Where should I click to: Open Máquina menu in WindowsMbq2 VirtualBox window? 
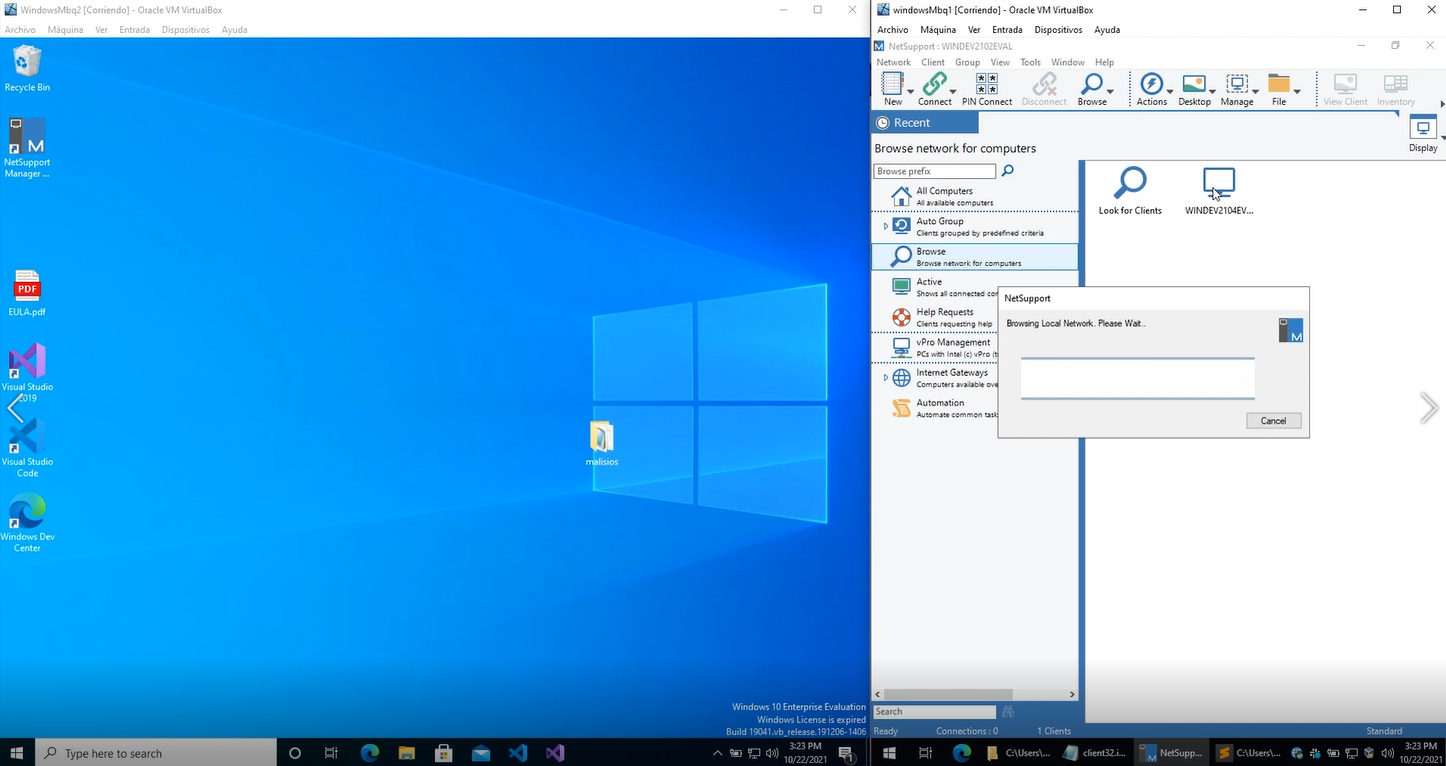pyautogui.click(x=65, y=30)
